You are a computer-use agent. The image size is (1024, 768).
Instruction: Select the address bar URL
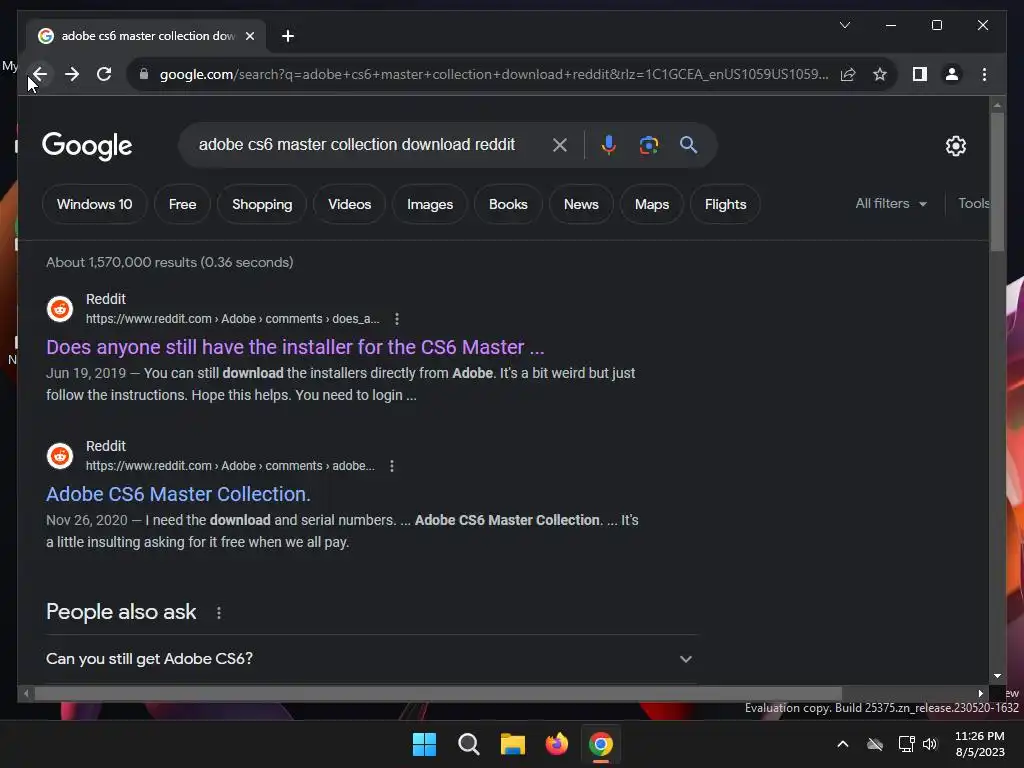pyautogui.click(x=494, y=74)
